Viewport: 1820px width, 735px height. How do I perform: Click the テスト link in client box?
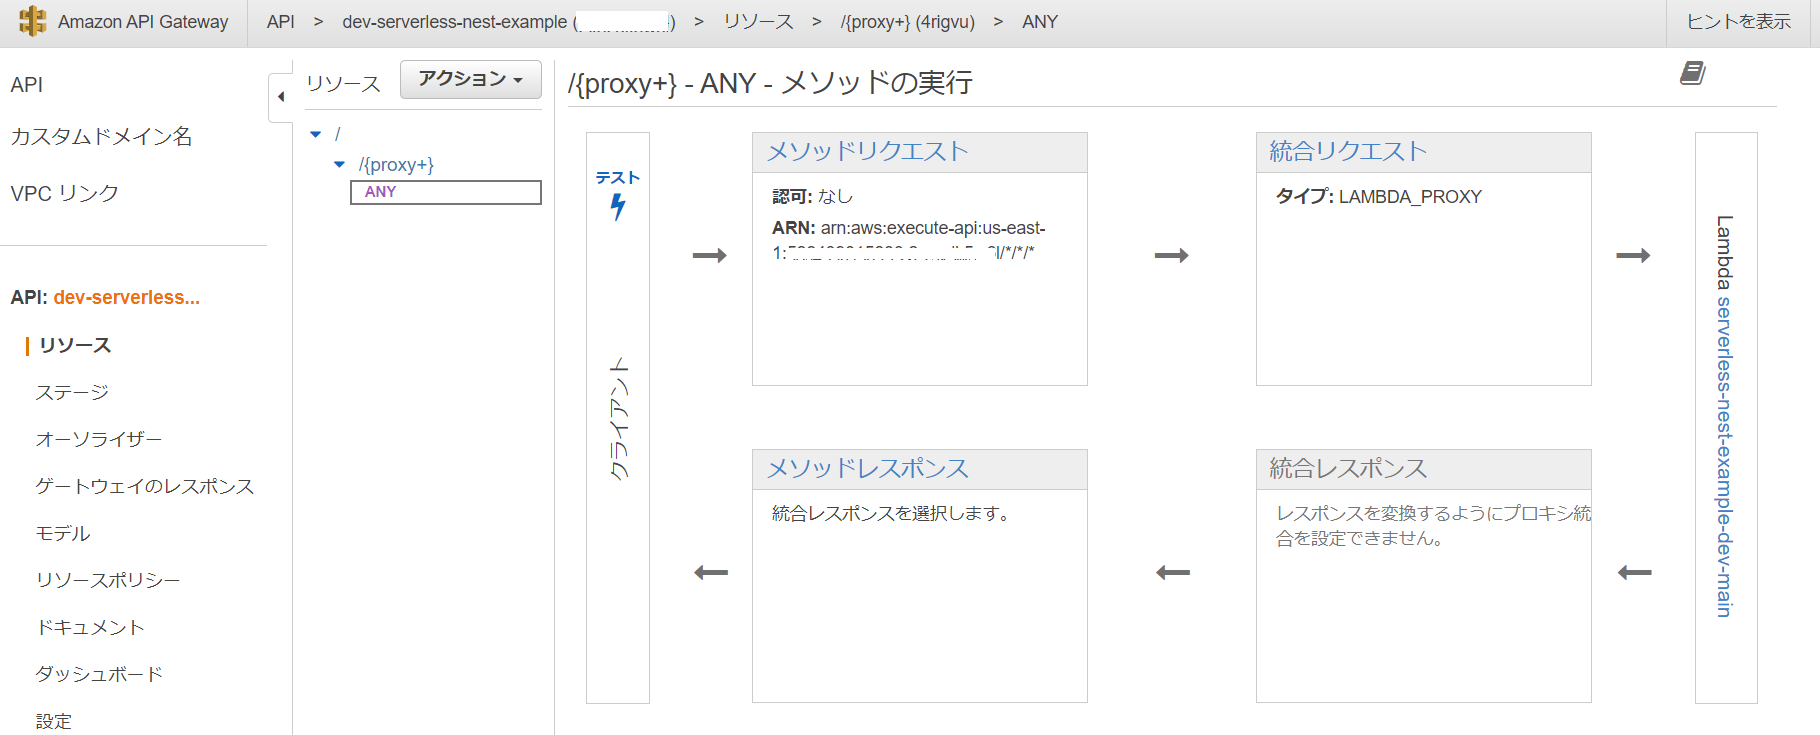[x=618, y=178]
